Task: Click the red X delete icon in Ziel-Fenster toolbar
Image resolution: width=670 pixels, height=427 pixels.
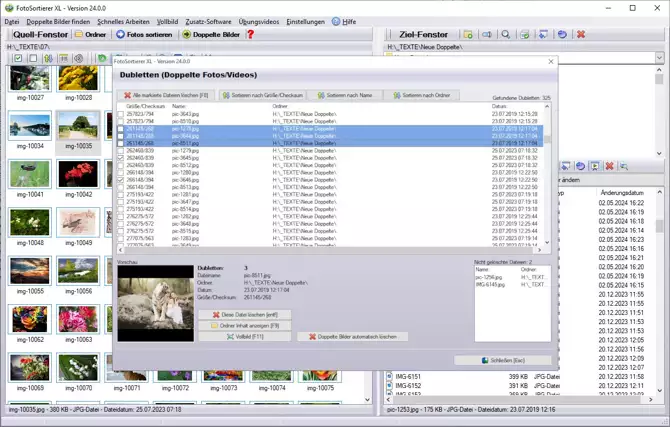Action: pos(580,34)
